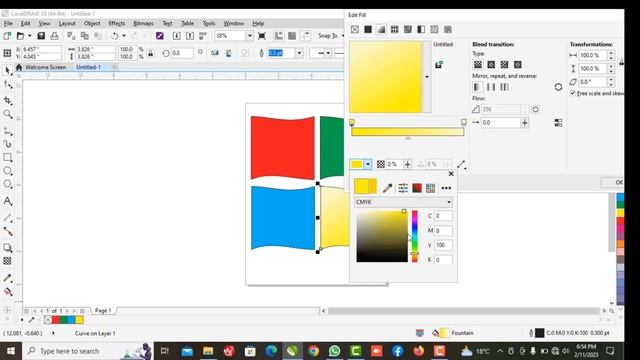Click the Page 1 tab

coord(103,311)
